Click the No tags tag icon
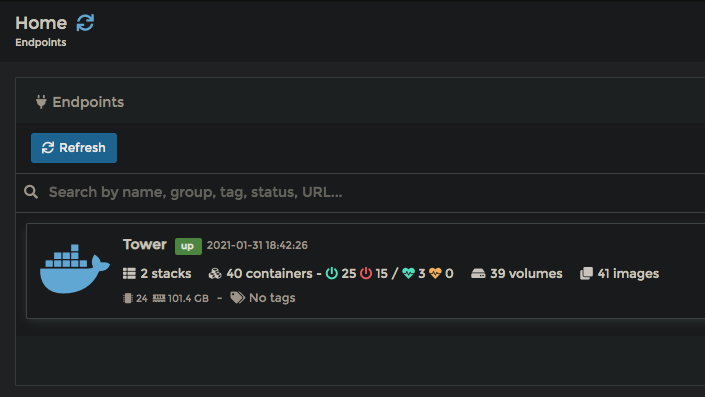 pyautogui.click(x=237, y=298)
